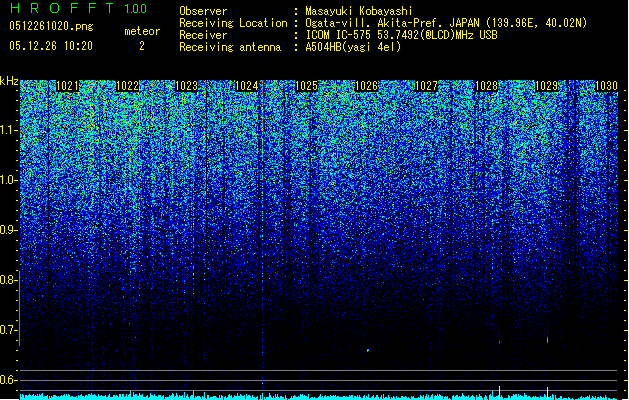Click the cyan signal level strip
This screenshot has height=400, width=629.
tap(319, 397)
